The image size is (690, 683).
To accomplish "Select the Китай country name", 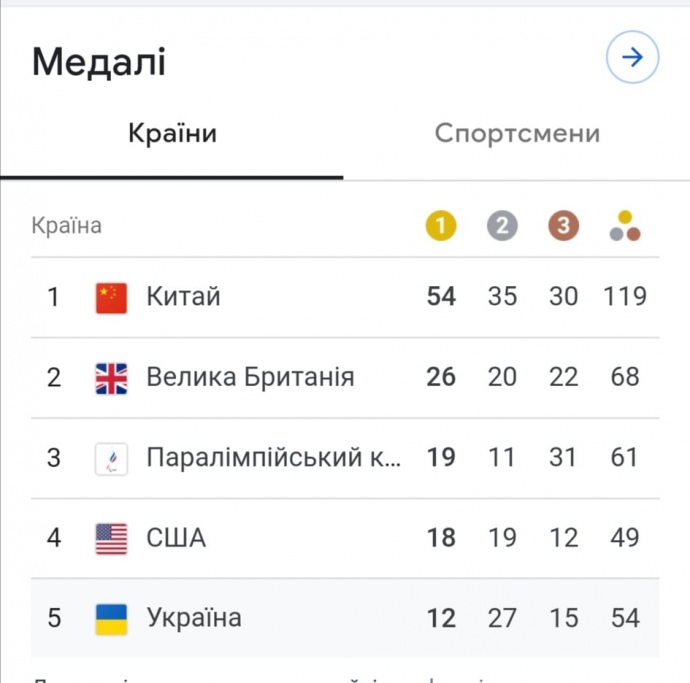I will pyautogui.click(x=183, y=297).
